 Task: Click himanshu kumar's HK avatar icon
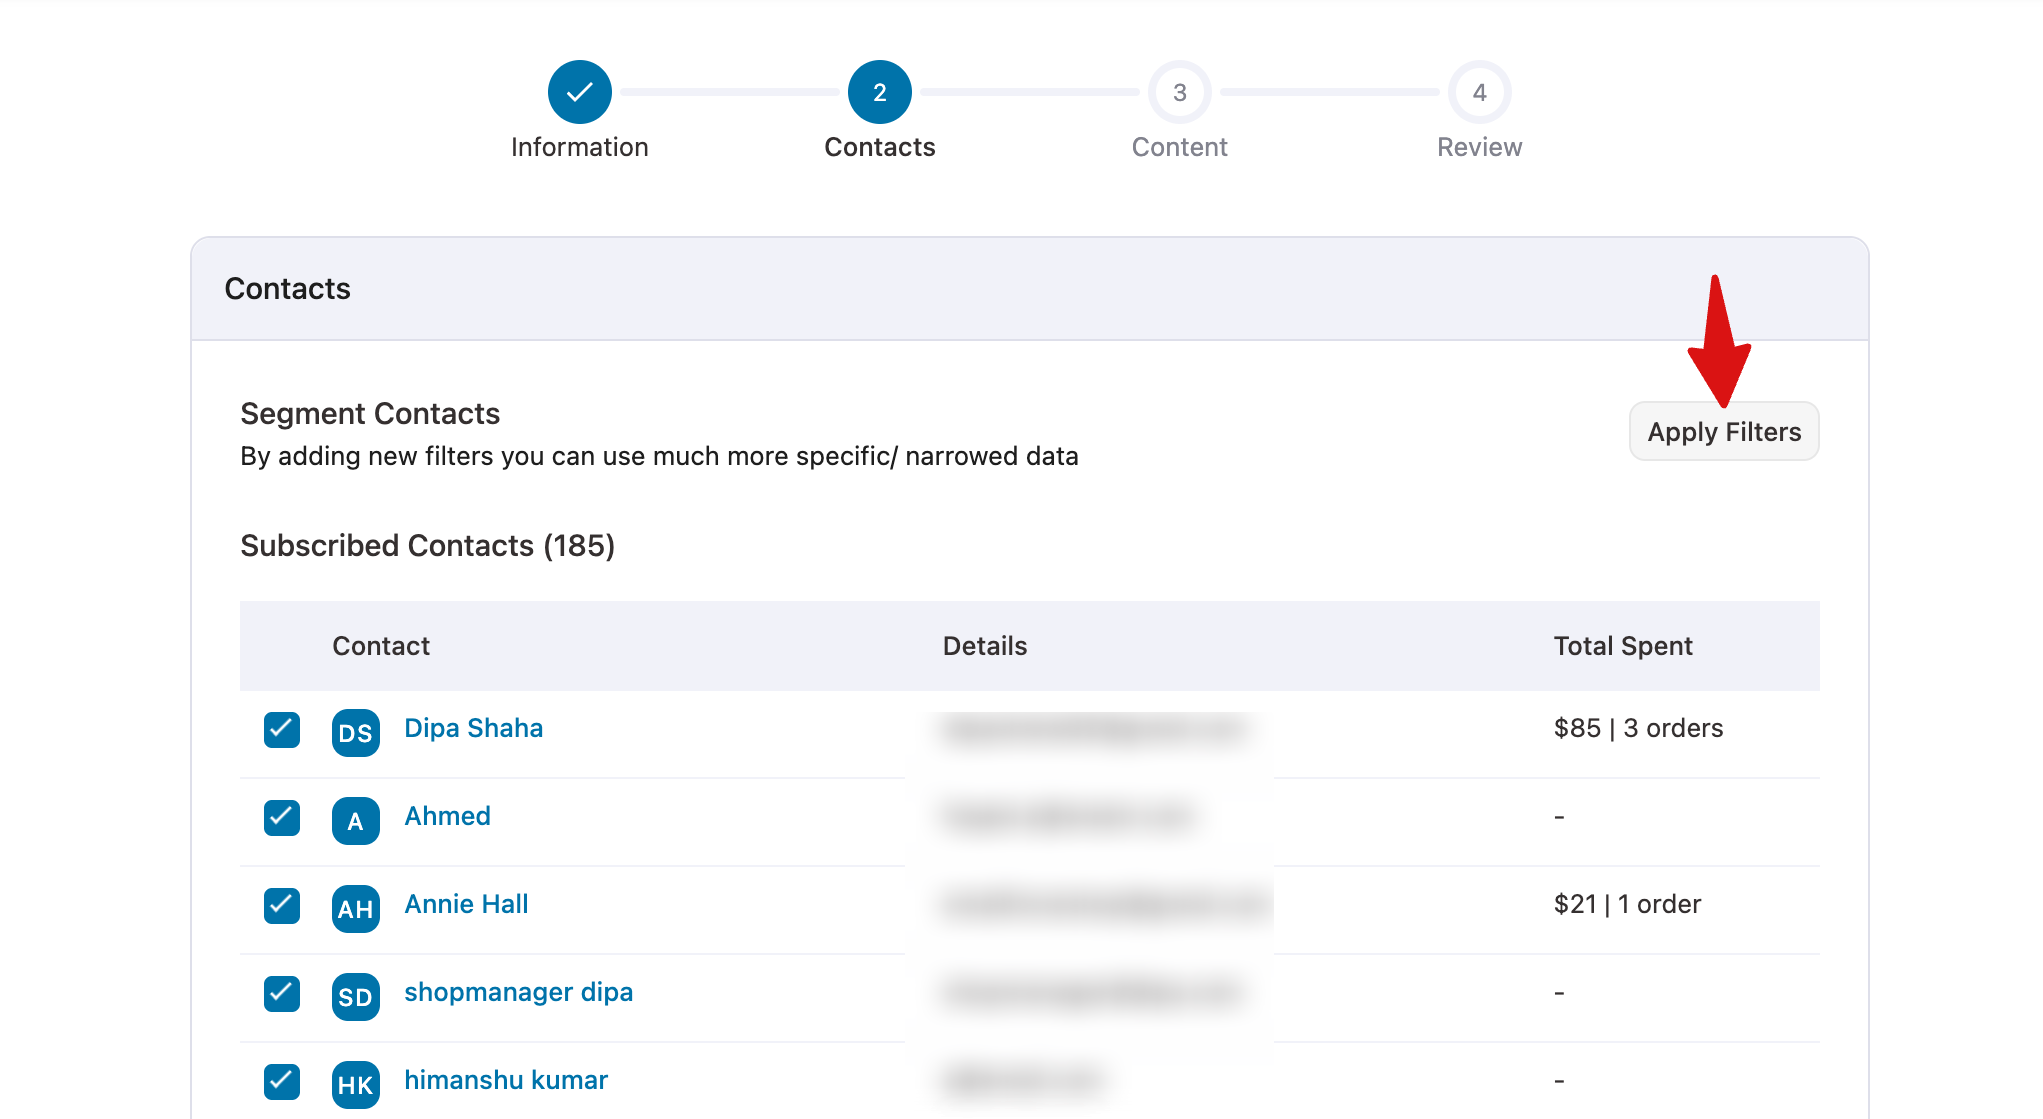[x=355, y=1085]
